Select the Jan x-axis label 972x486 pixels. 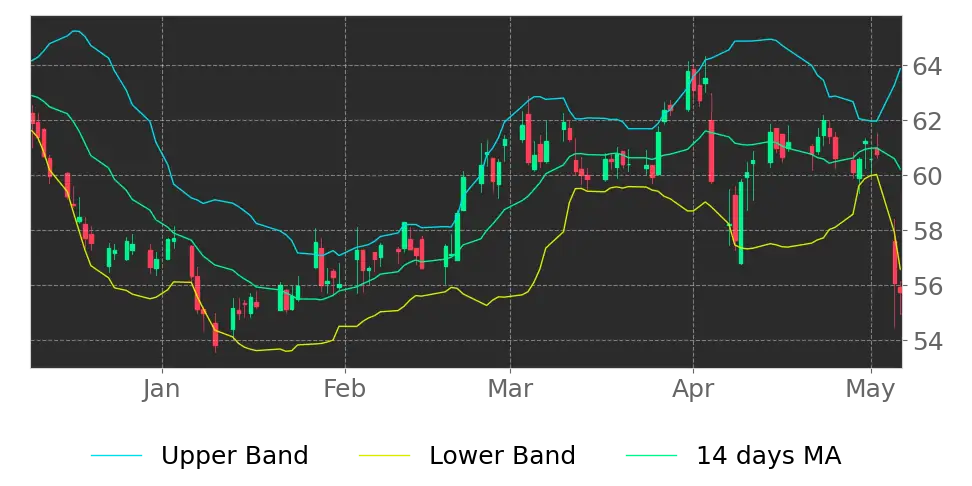162,389
